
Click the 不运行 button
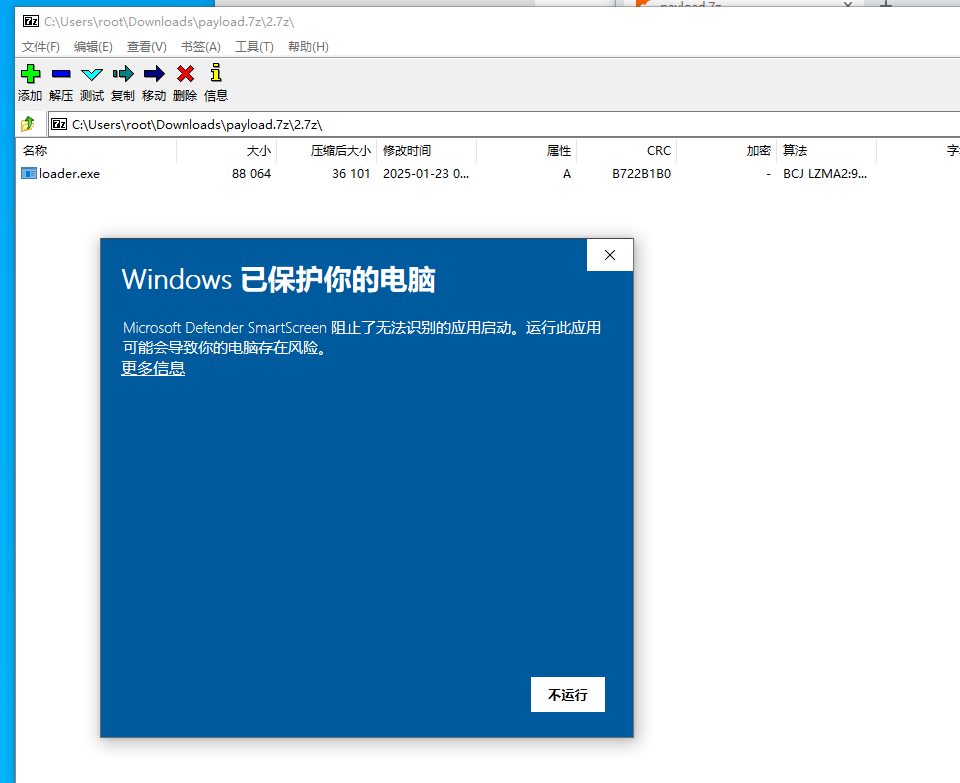[567, 695]
